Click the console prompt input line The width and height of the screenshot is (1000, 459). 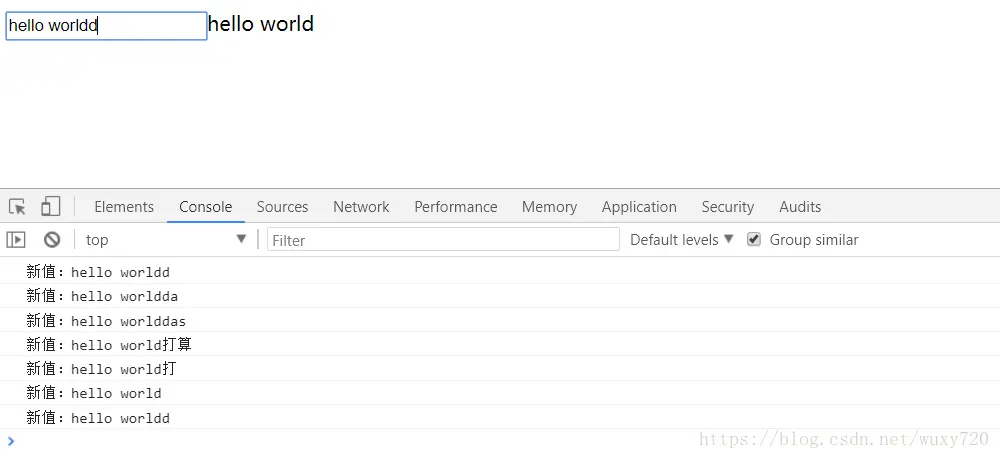[500, 441]
